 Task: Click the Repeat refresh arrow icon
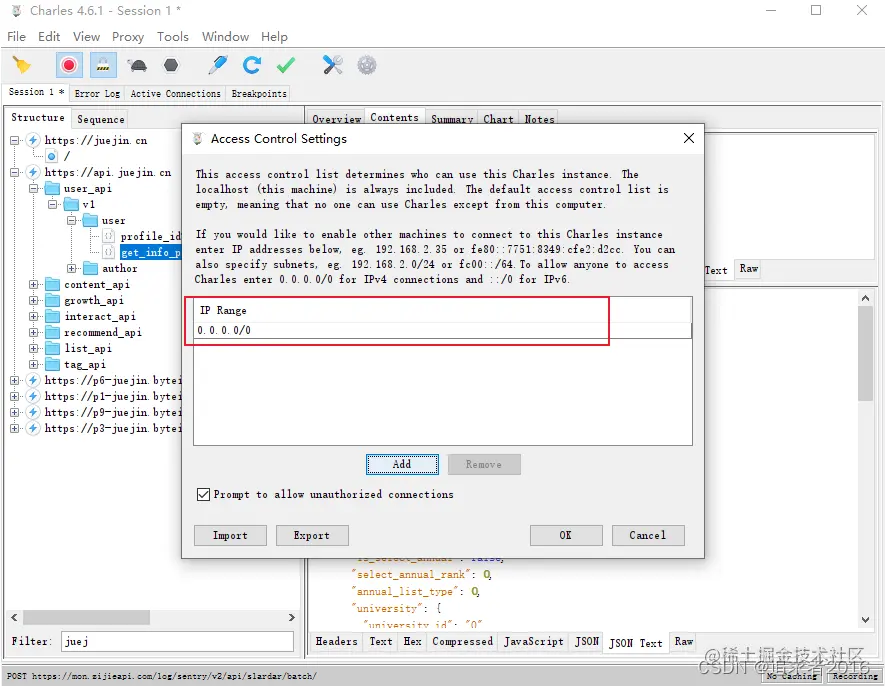252,65
